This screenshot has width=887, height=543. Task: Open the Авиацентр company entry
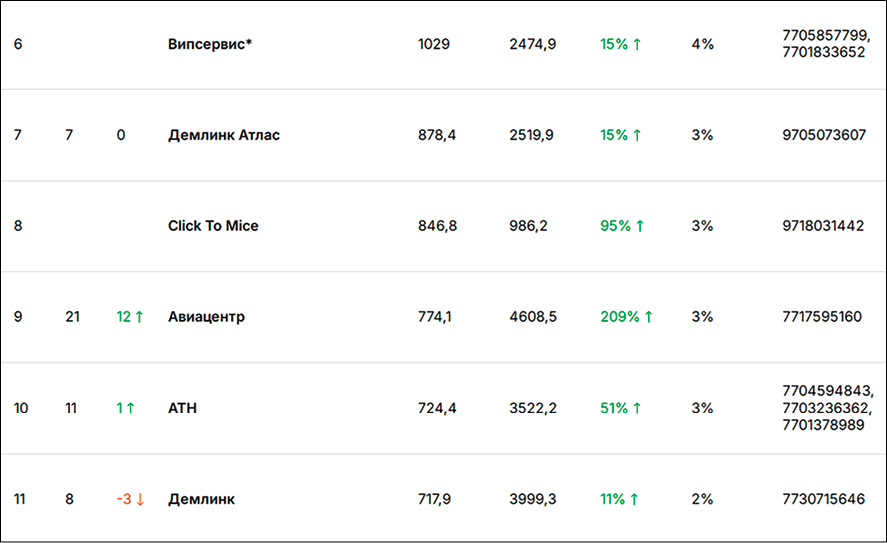(x=206, y=317)
